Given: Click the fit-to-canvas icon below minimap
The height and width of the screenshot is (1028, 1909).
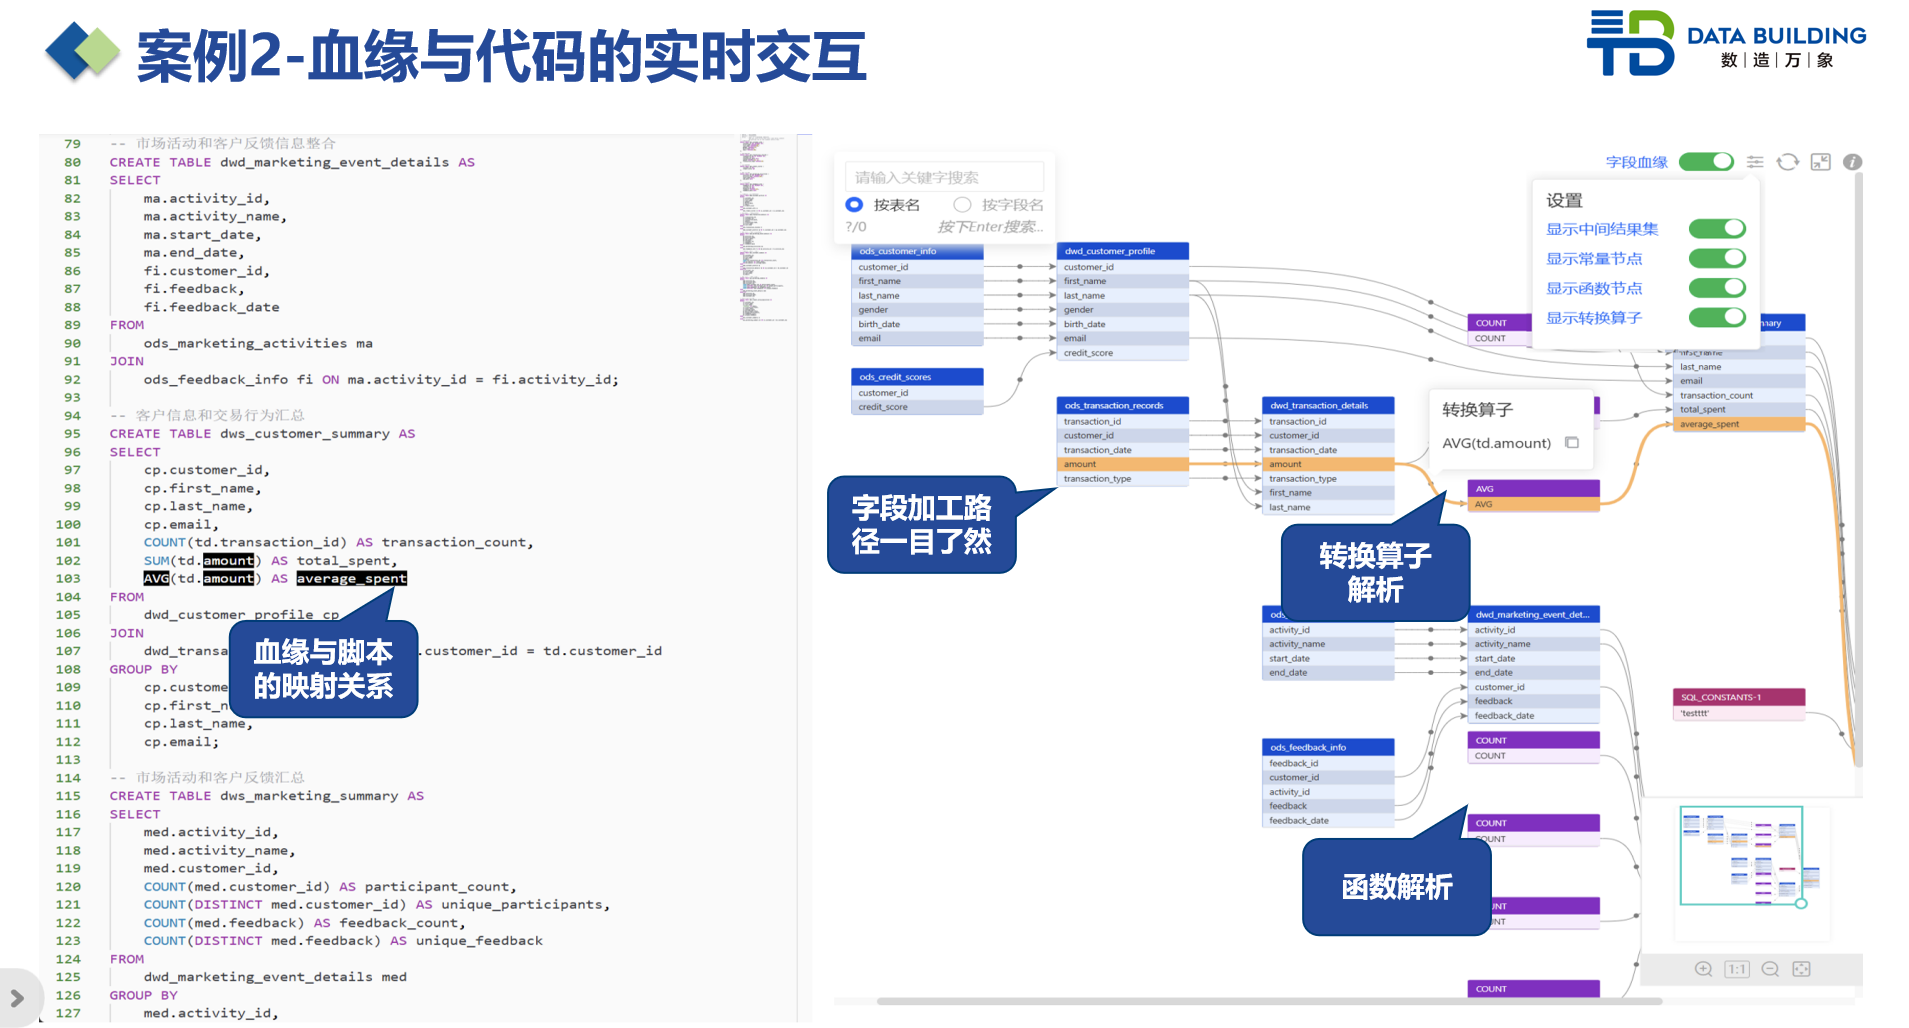Looking at the screenshot, I should click(1802, 969).
